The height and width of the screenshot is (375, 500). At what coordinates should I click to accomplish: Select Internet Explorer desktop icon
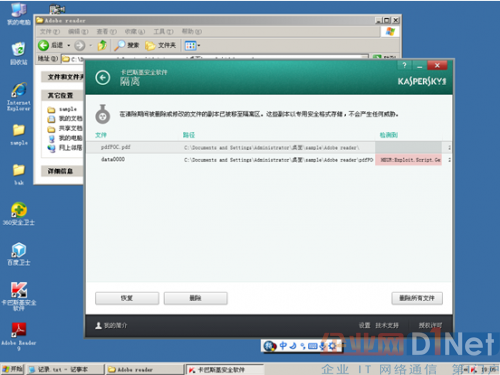(x=19, y=96)
